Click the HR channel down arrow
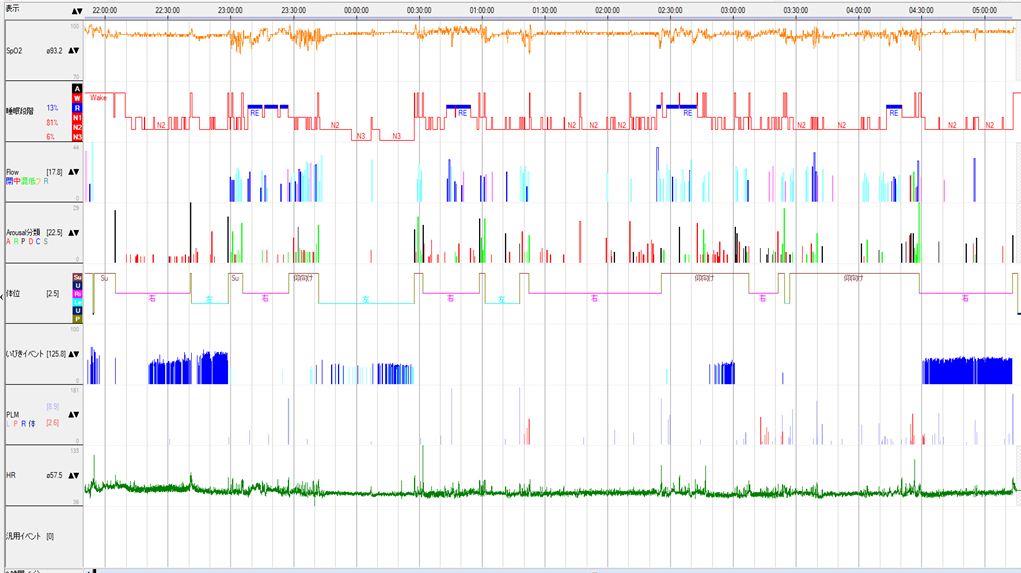Viewport: 1021px width, 573px height. tap(79, 475)
